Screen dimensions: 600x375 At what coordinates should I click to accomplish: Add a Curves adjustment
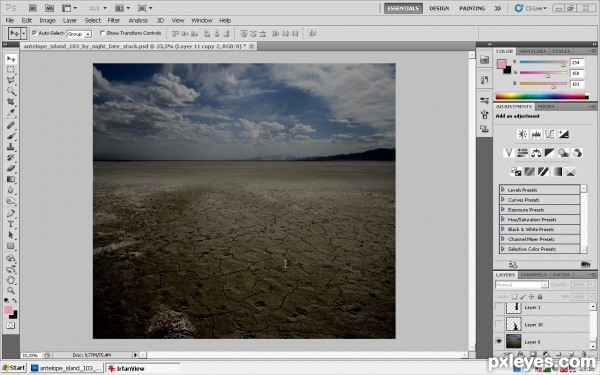(549, 134)
